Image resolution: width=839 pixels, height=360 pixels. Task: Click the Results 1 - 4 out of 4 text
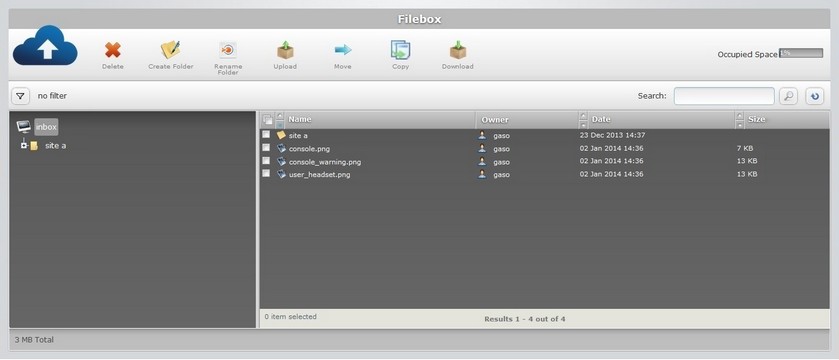coord(525,319)
